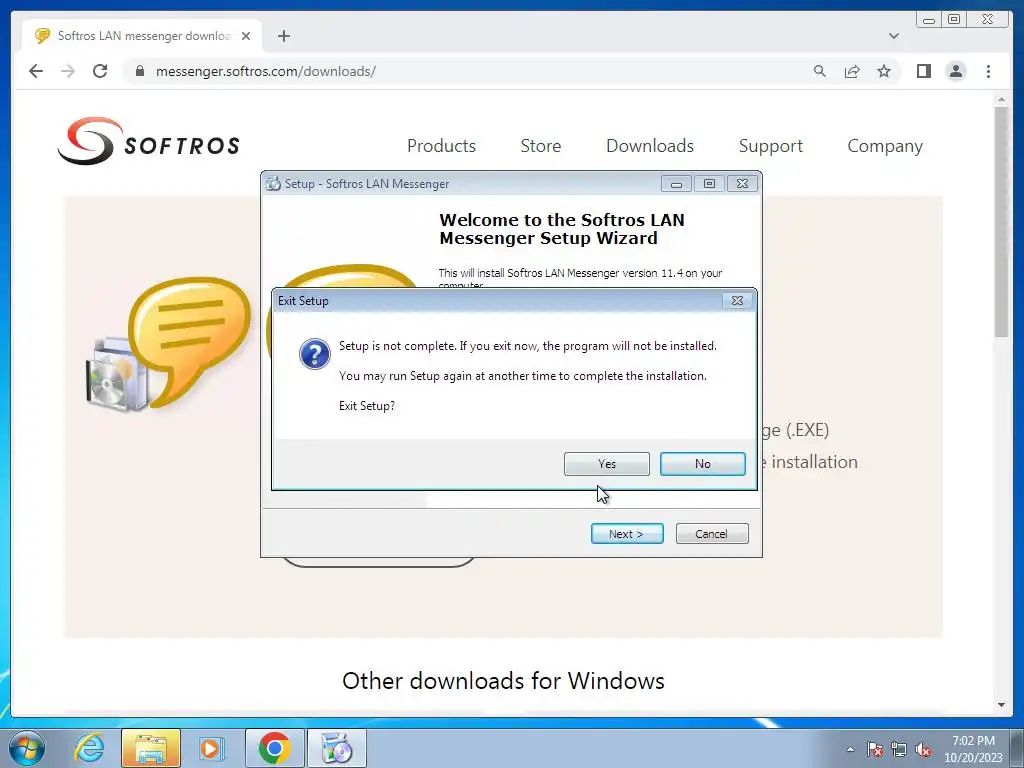
Task: Open a new Chrome tab
Action: (283, 36)
